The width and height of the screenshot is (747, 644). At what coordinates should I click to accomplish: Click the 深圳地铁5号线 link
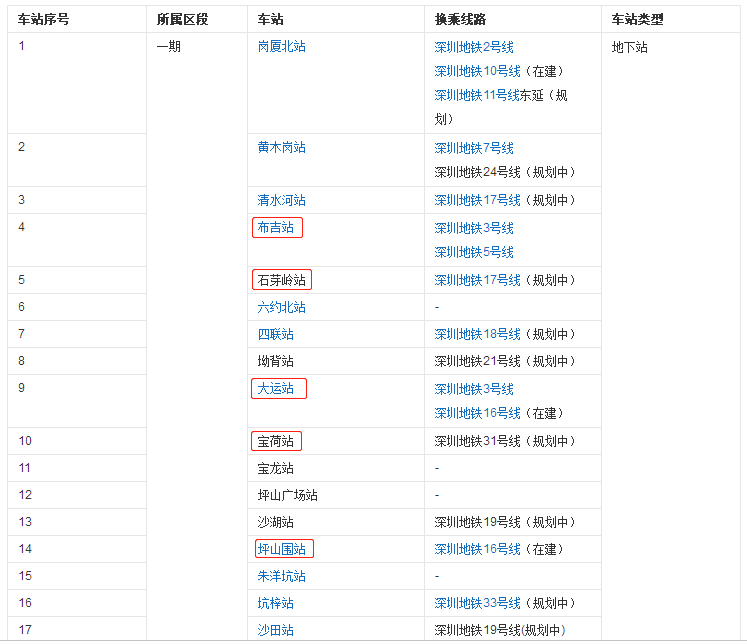click(474, 252)
